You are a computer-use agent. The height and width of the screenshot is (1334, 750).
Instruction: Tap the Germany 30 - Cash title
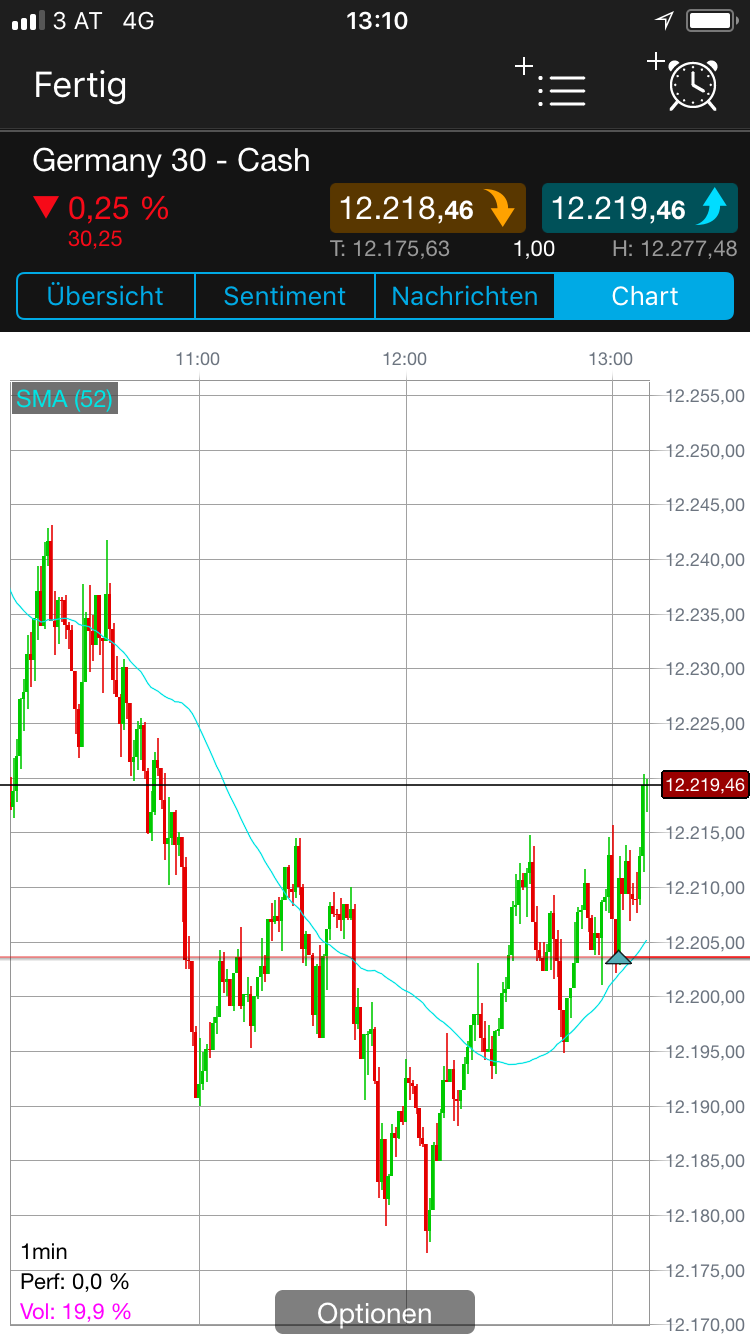click(171, 160)
